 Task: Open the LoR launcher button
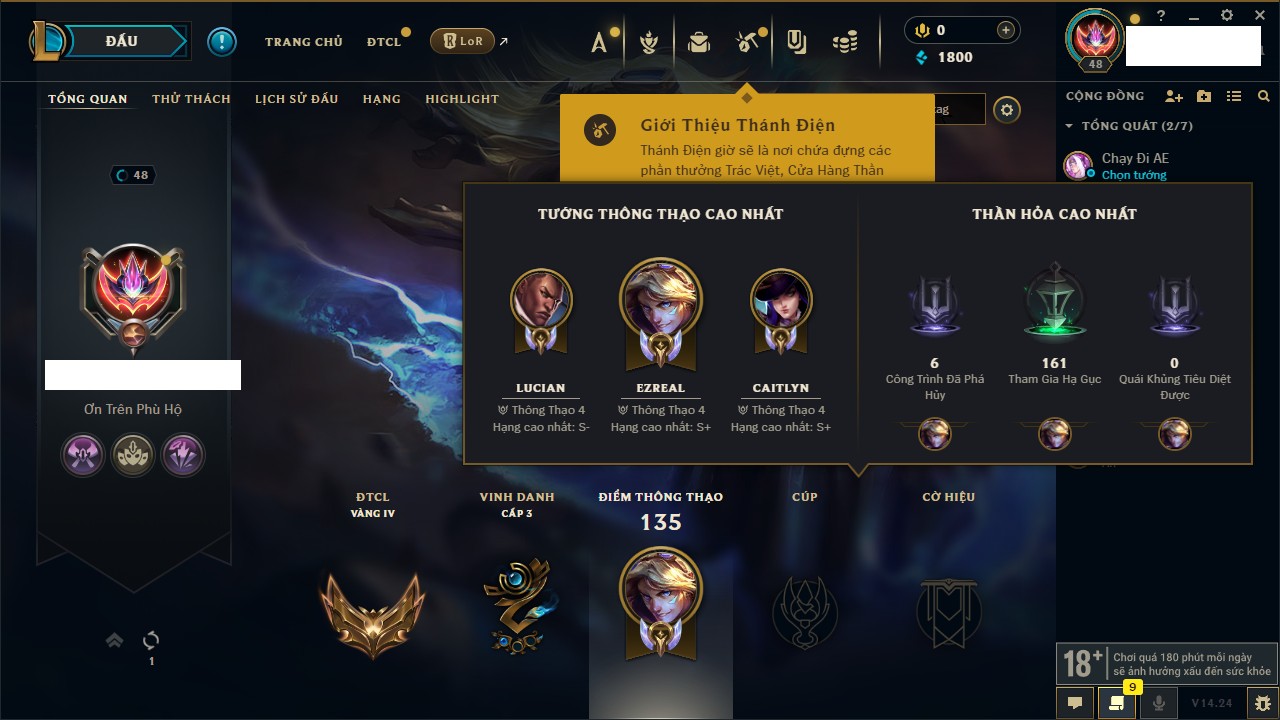click(x=462, y=42)
